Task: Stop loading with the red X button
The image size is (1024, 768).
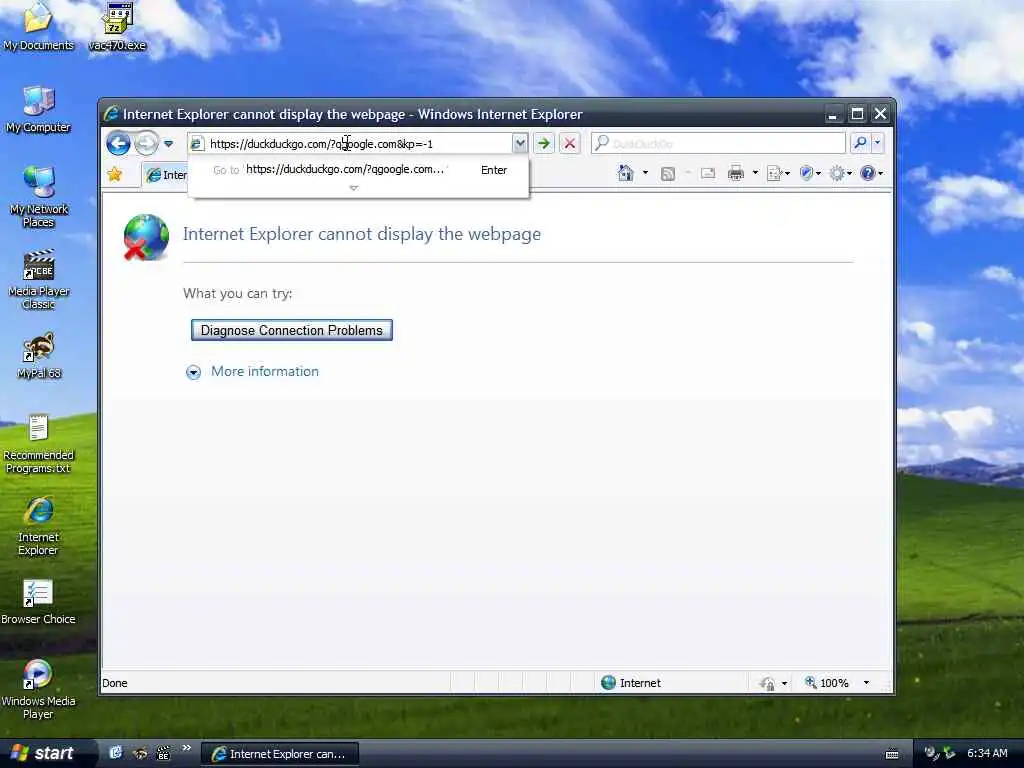Action: tap(569, 144)
